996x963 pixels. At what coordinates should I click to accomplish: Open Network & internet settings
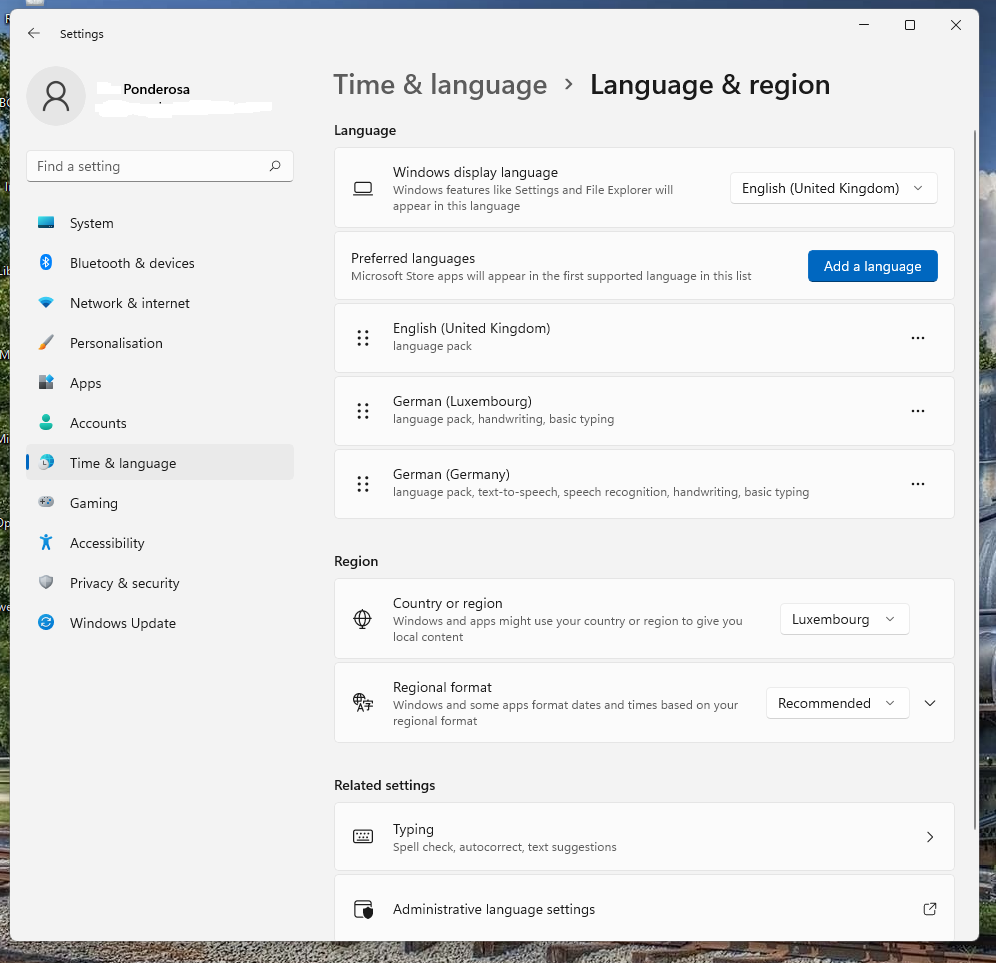click(159, 303)
